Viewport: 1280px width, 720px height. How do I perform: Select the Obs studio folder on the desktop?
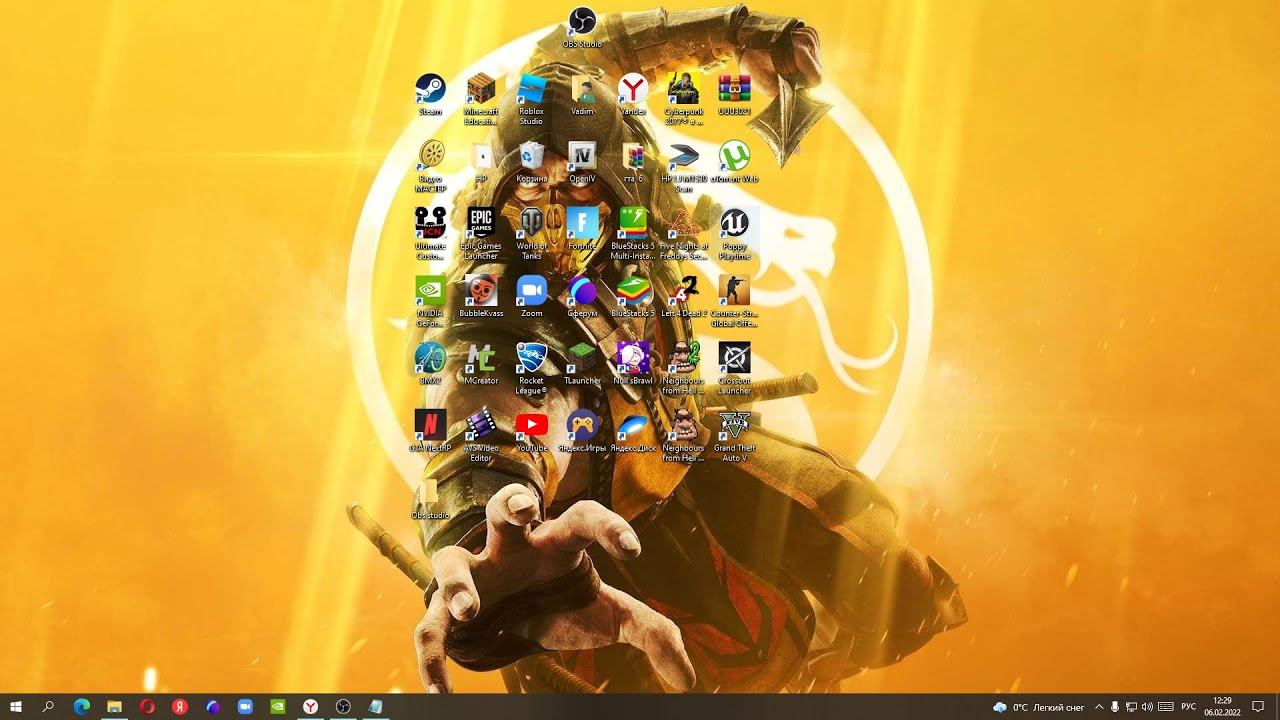(x=430, y=498)
